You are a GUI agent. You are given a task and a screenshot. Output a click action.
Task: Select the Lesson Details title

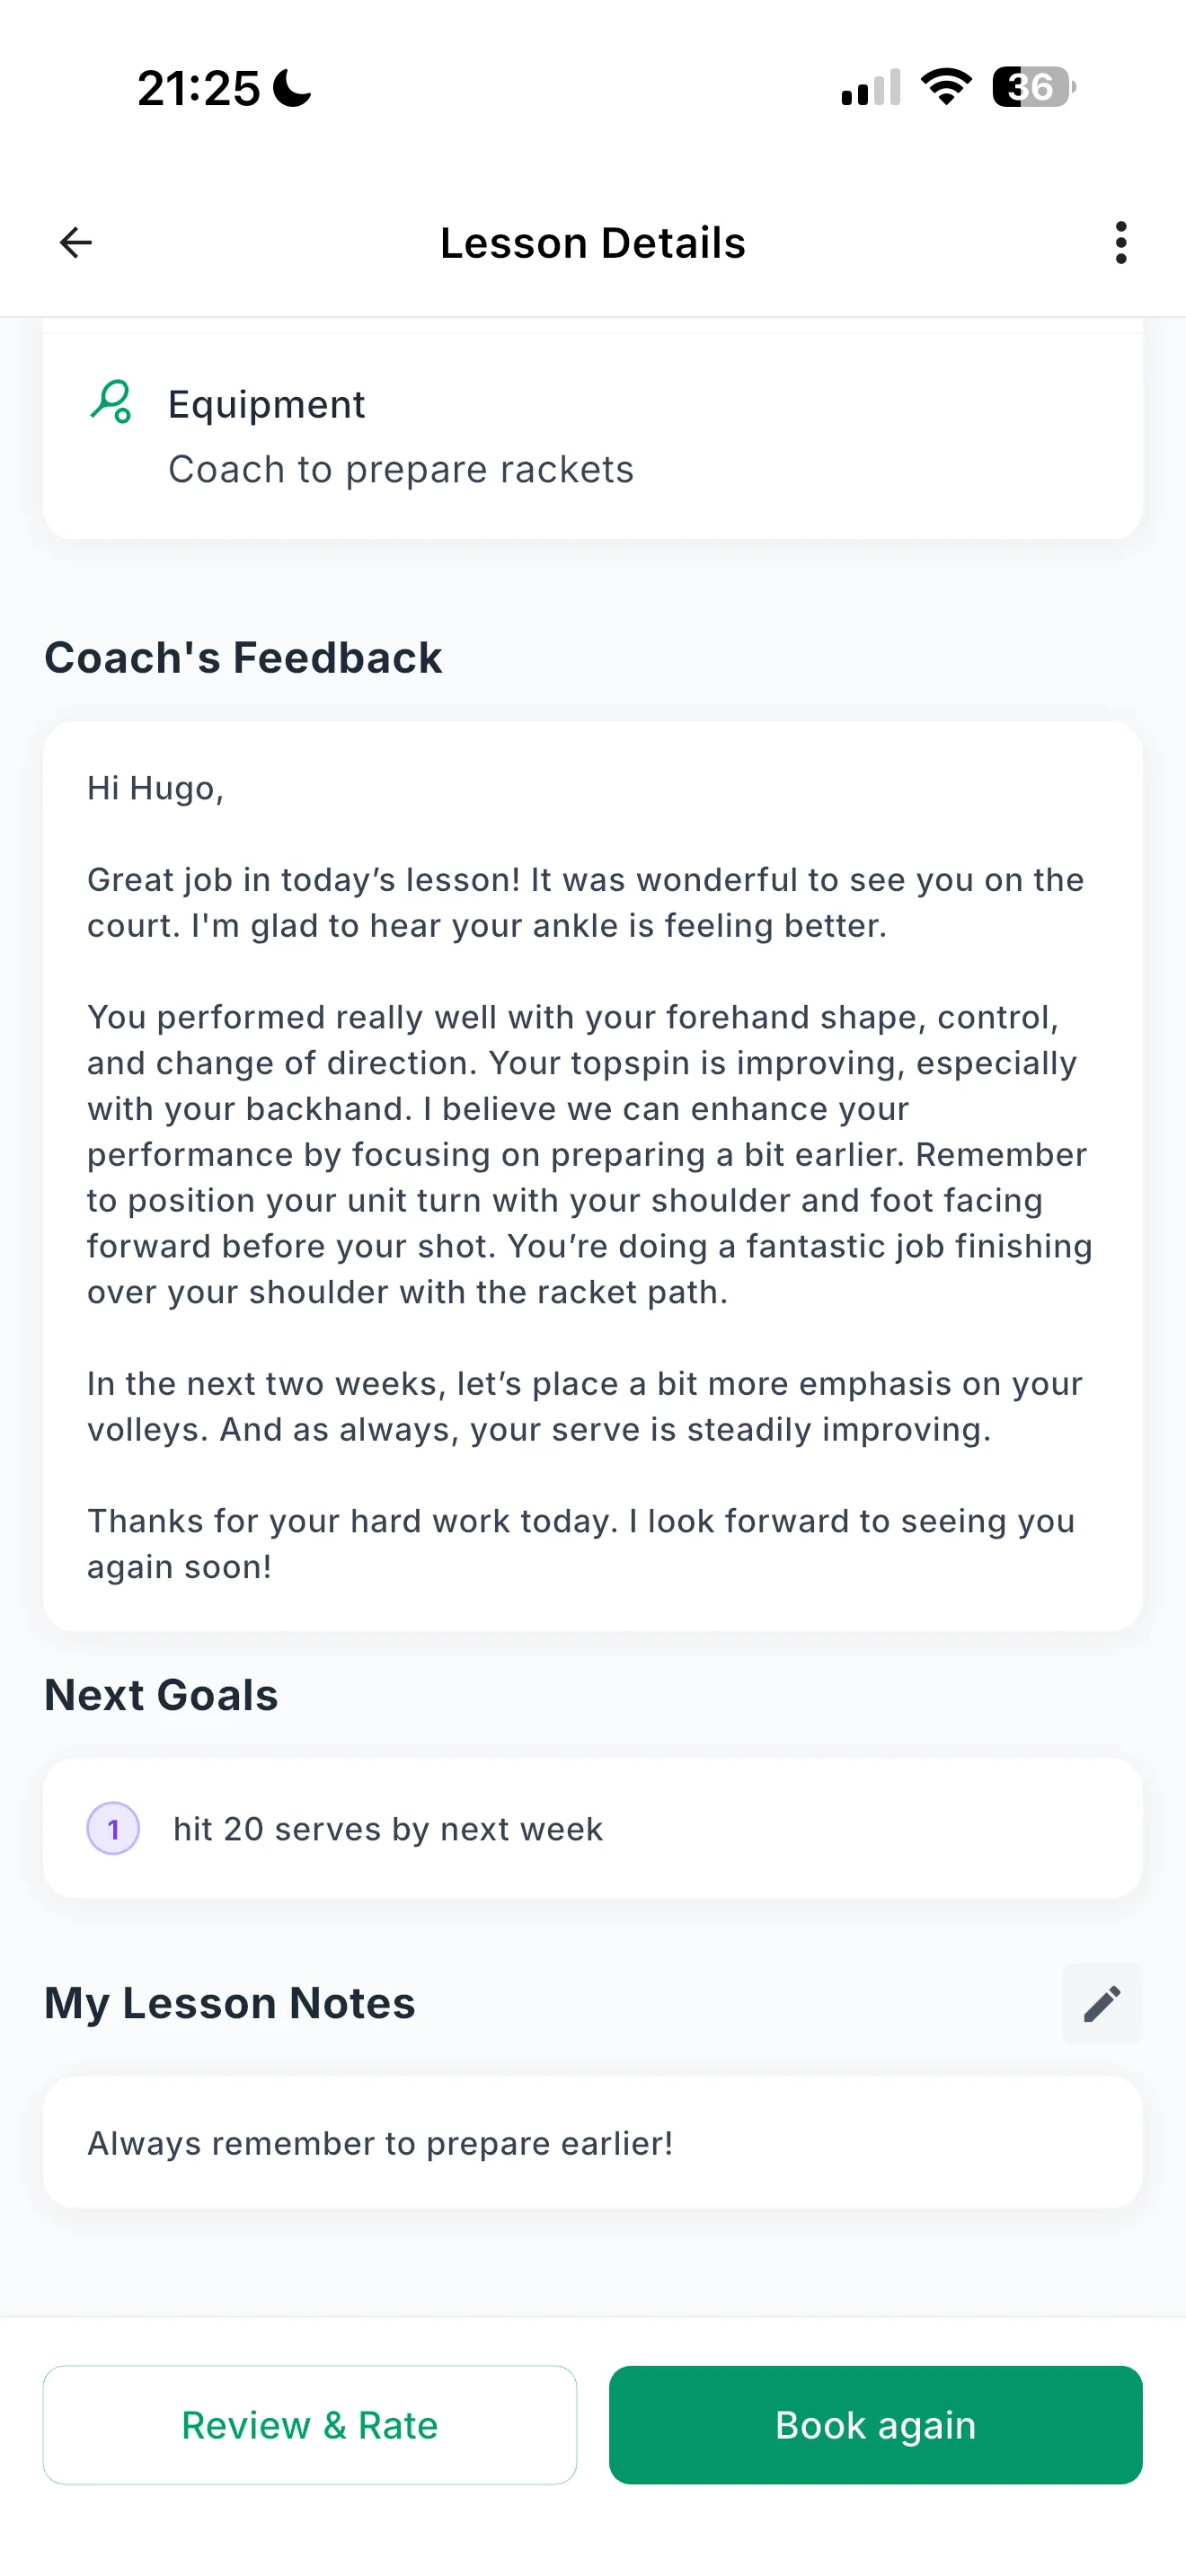592,242
